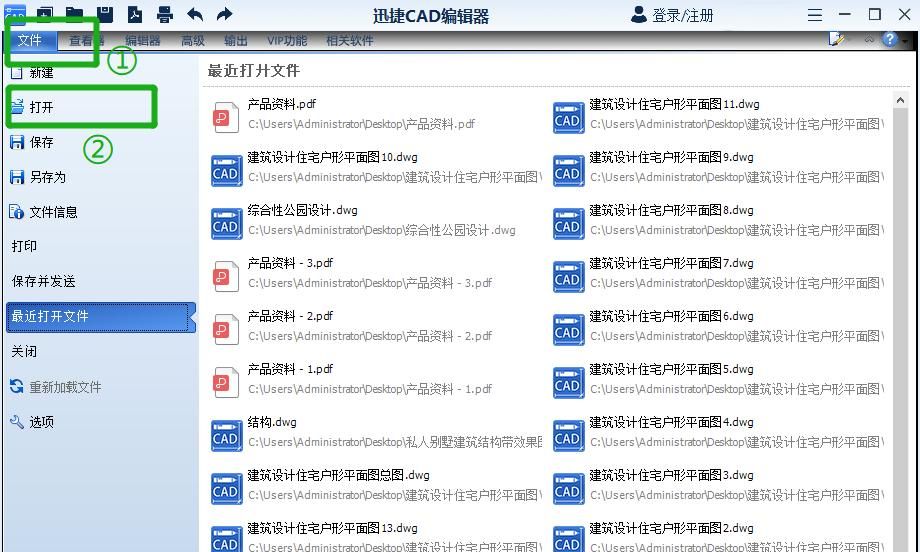Screen dimensions: 920x552
Task: Click the CAD icon beside 建筑设计住宅户形平面图10.dwg
Action: [226, 171]
